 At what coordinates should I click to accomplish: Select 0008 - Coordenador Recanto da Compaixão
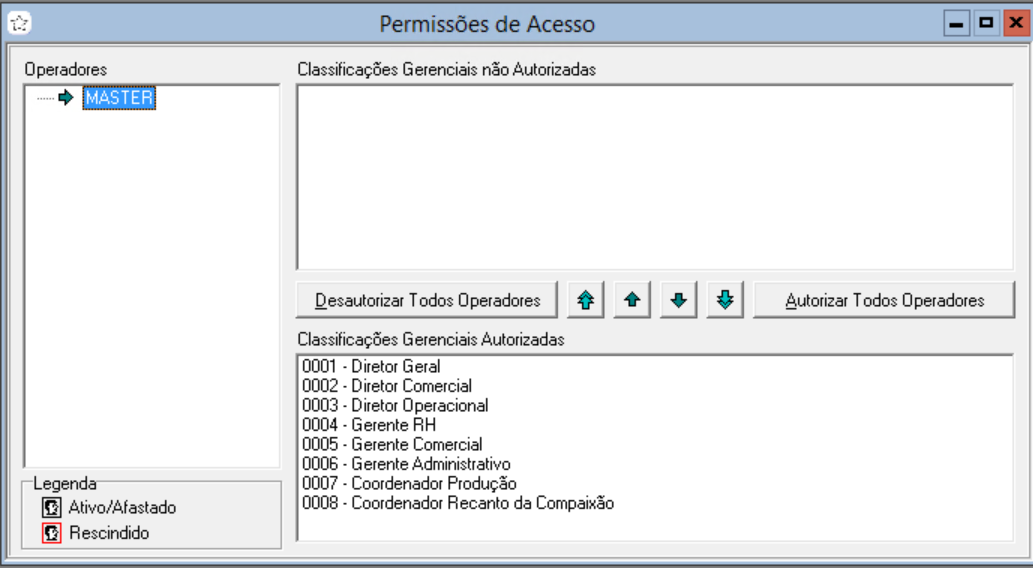point(457,502)
